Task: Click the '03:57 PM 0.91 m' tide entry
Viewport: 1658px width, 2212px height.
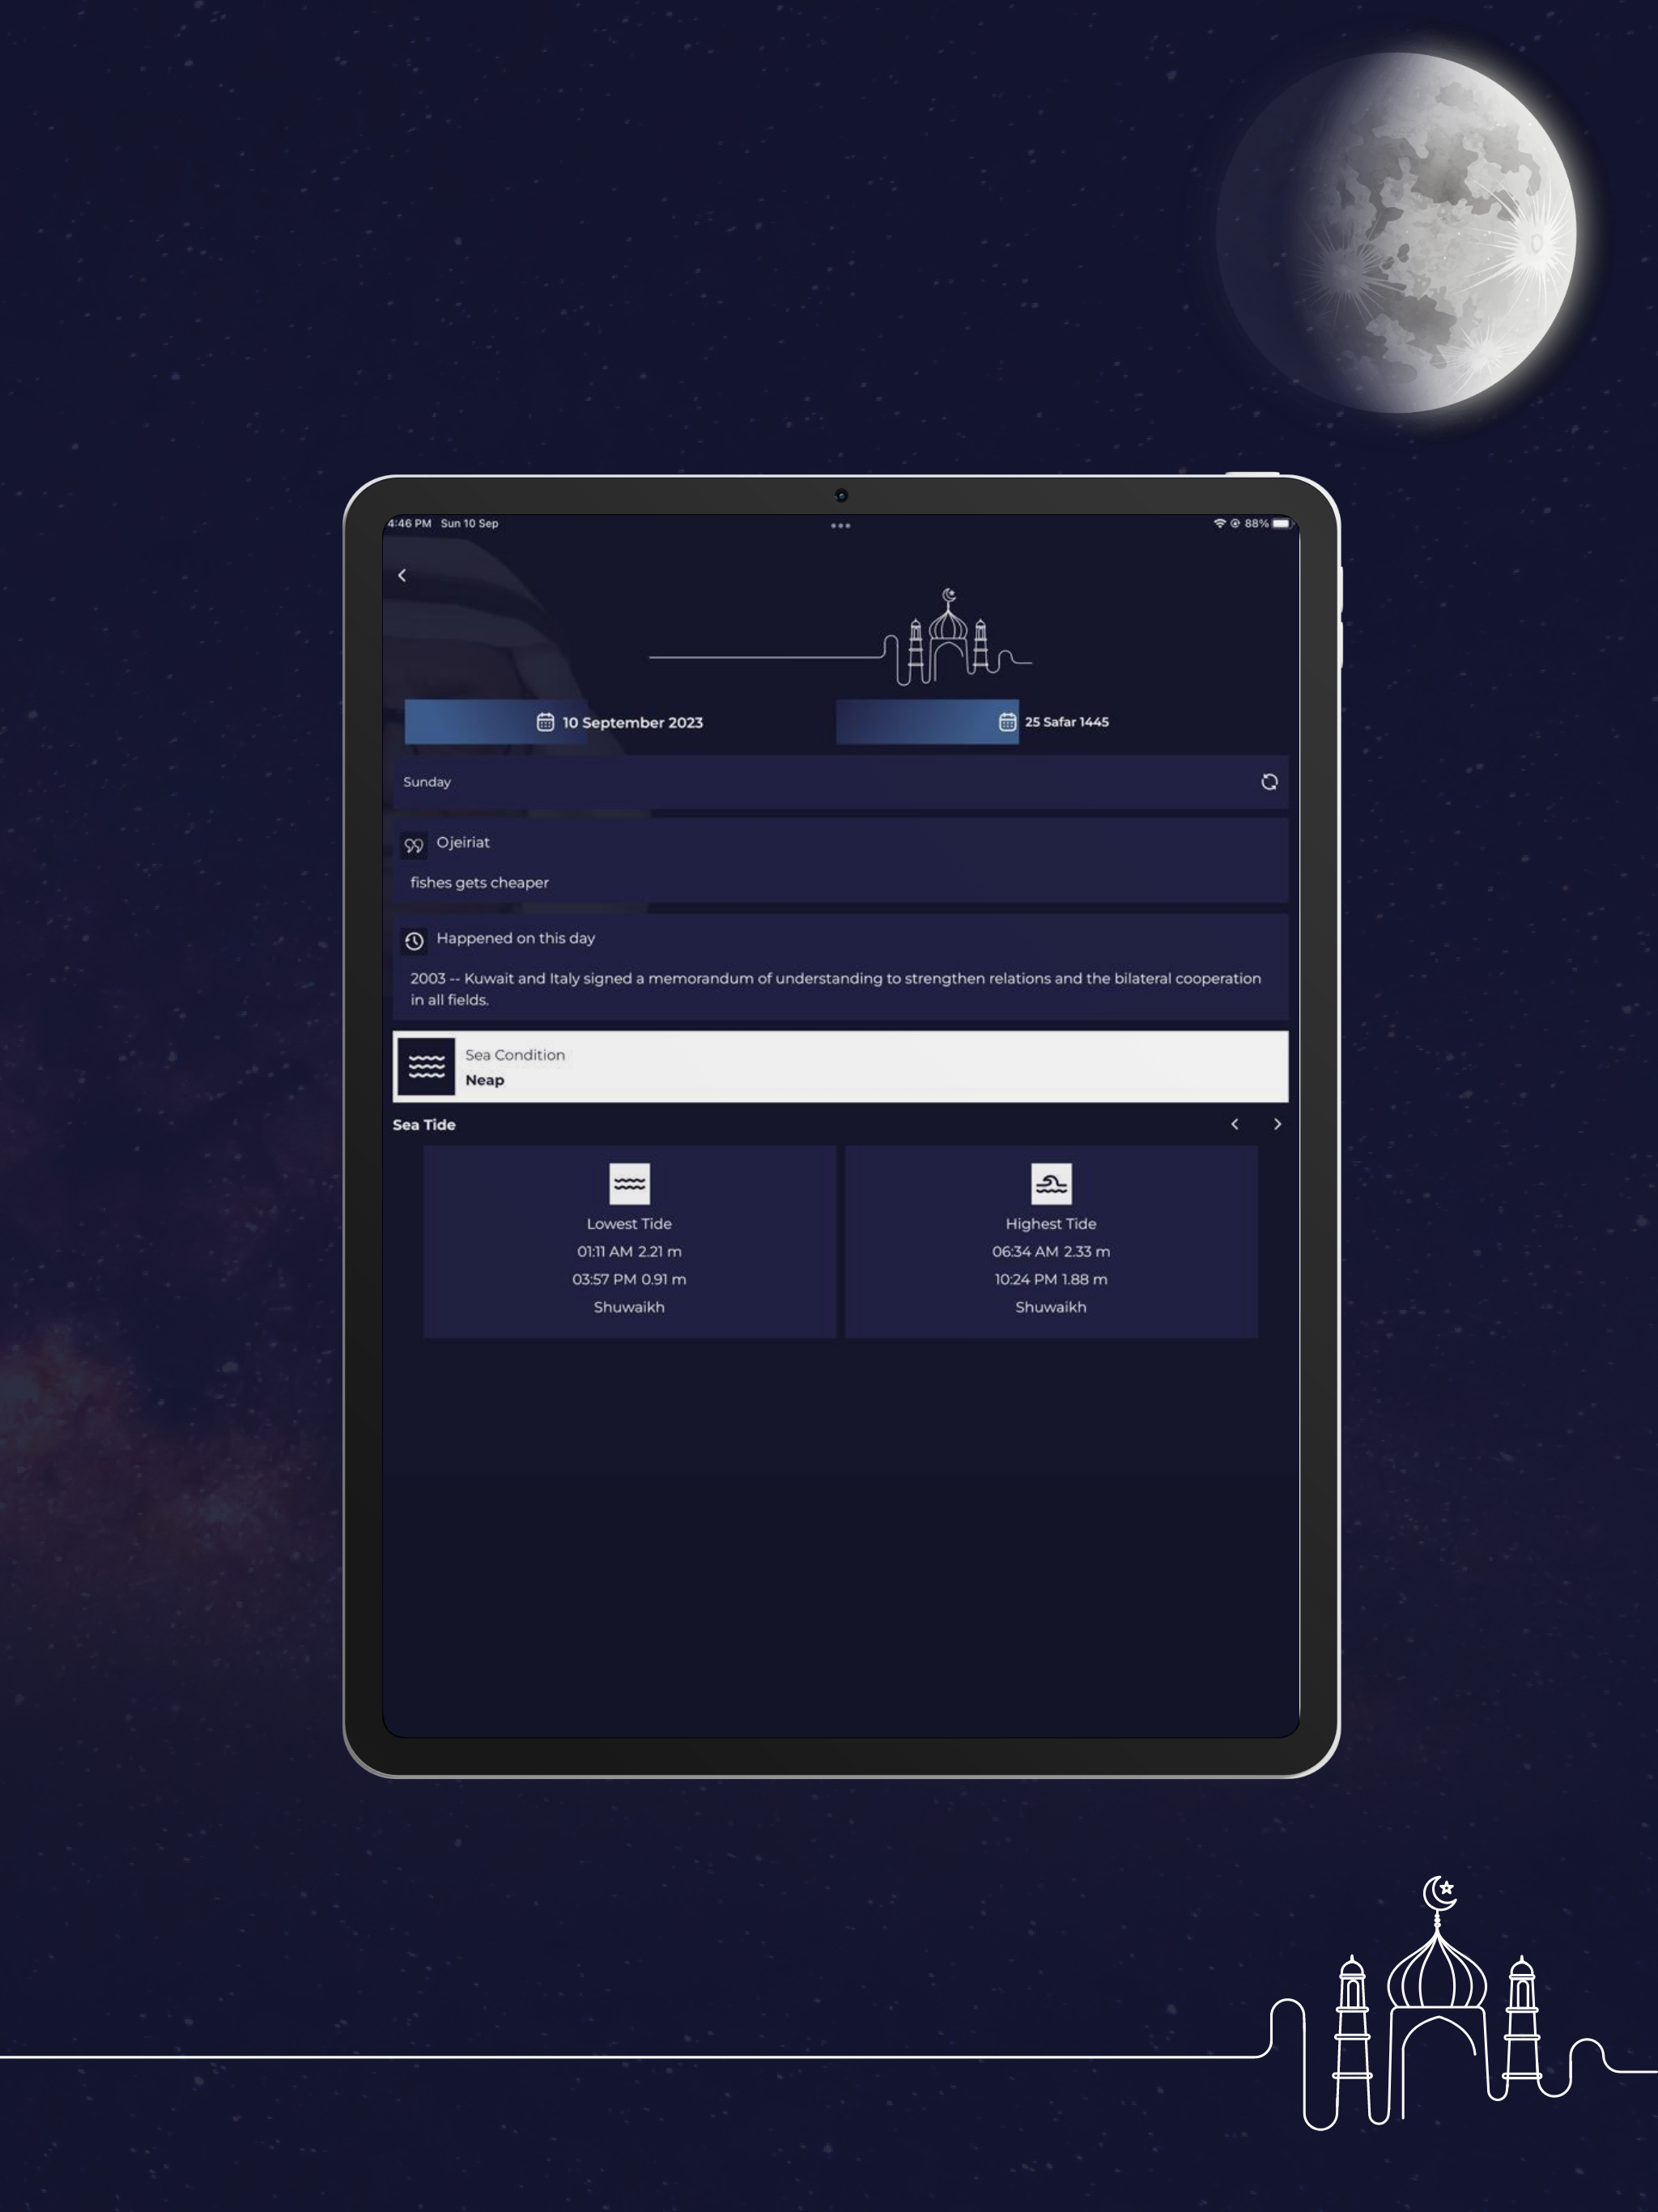Action: (629, 1280)
